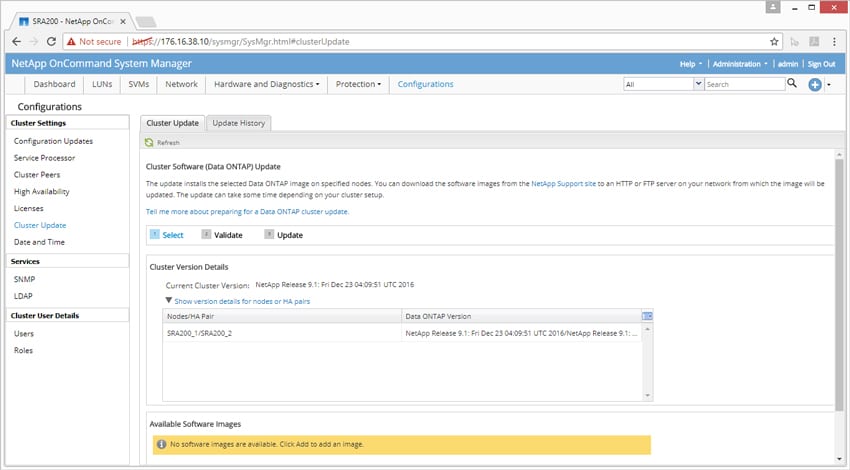Screen dimensions: 850x470
Task: Click the browser forward arrow
Action: (x=34, y=42)
